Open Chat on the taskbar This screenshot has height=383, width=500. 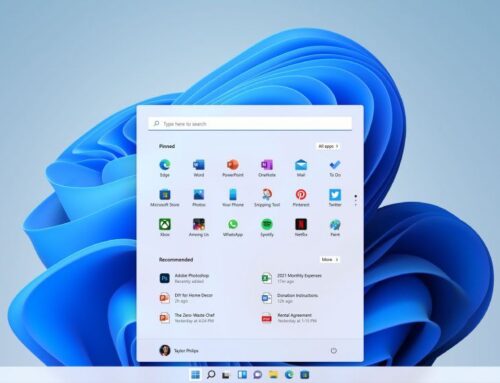click(x=258, y=375)
